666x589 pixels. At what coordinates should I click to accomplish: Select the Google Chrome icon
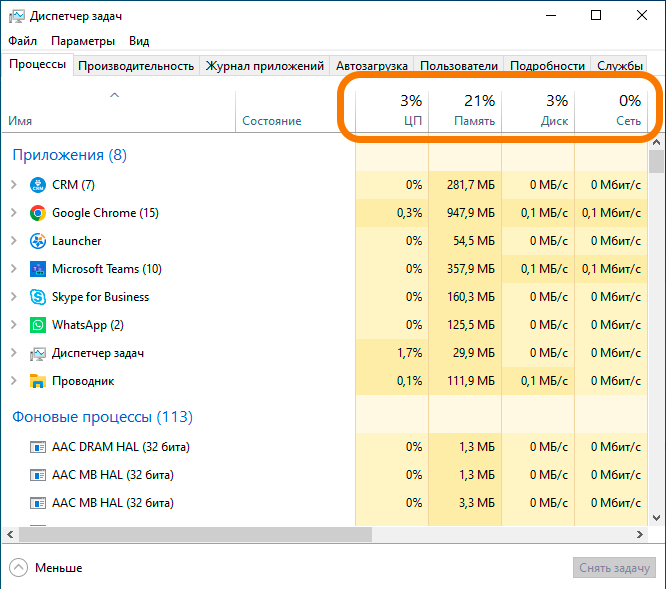click(38, 213)
